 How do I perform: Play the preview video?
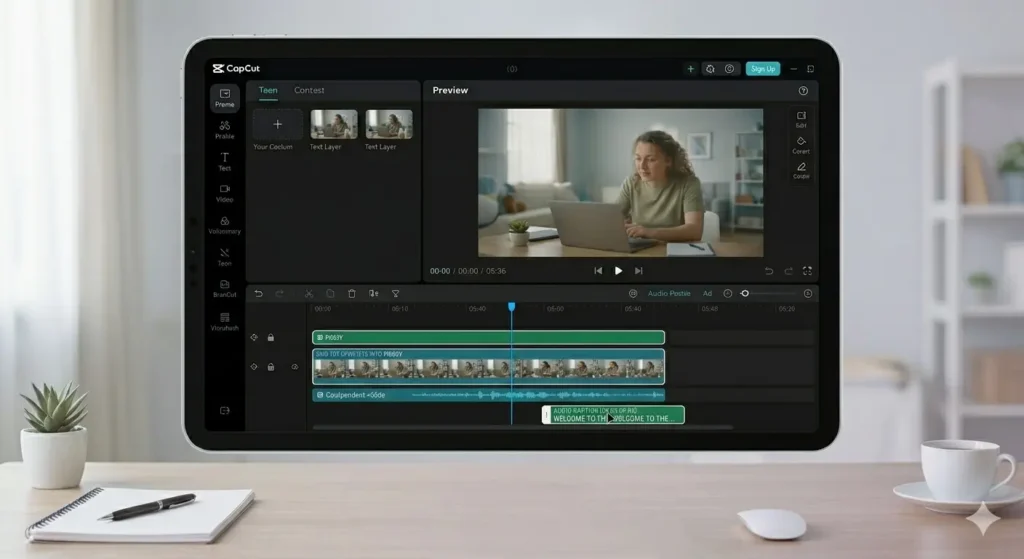click(618, 271)
